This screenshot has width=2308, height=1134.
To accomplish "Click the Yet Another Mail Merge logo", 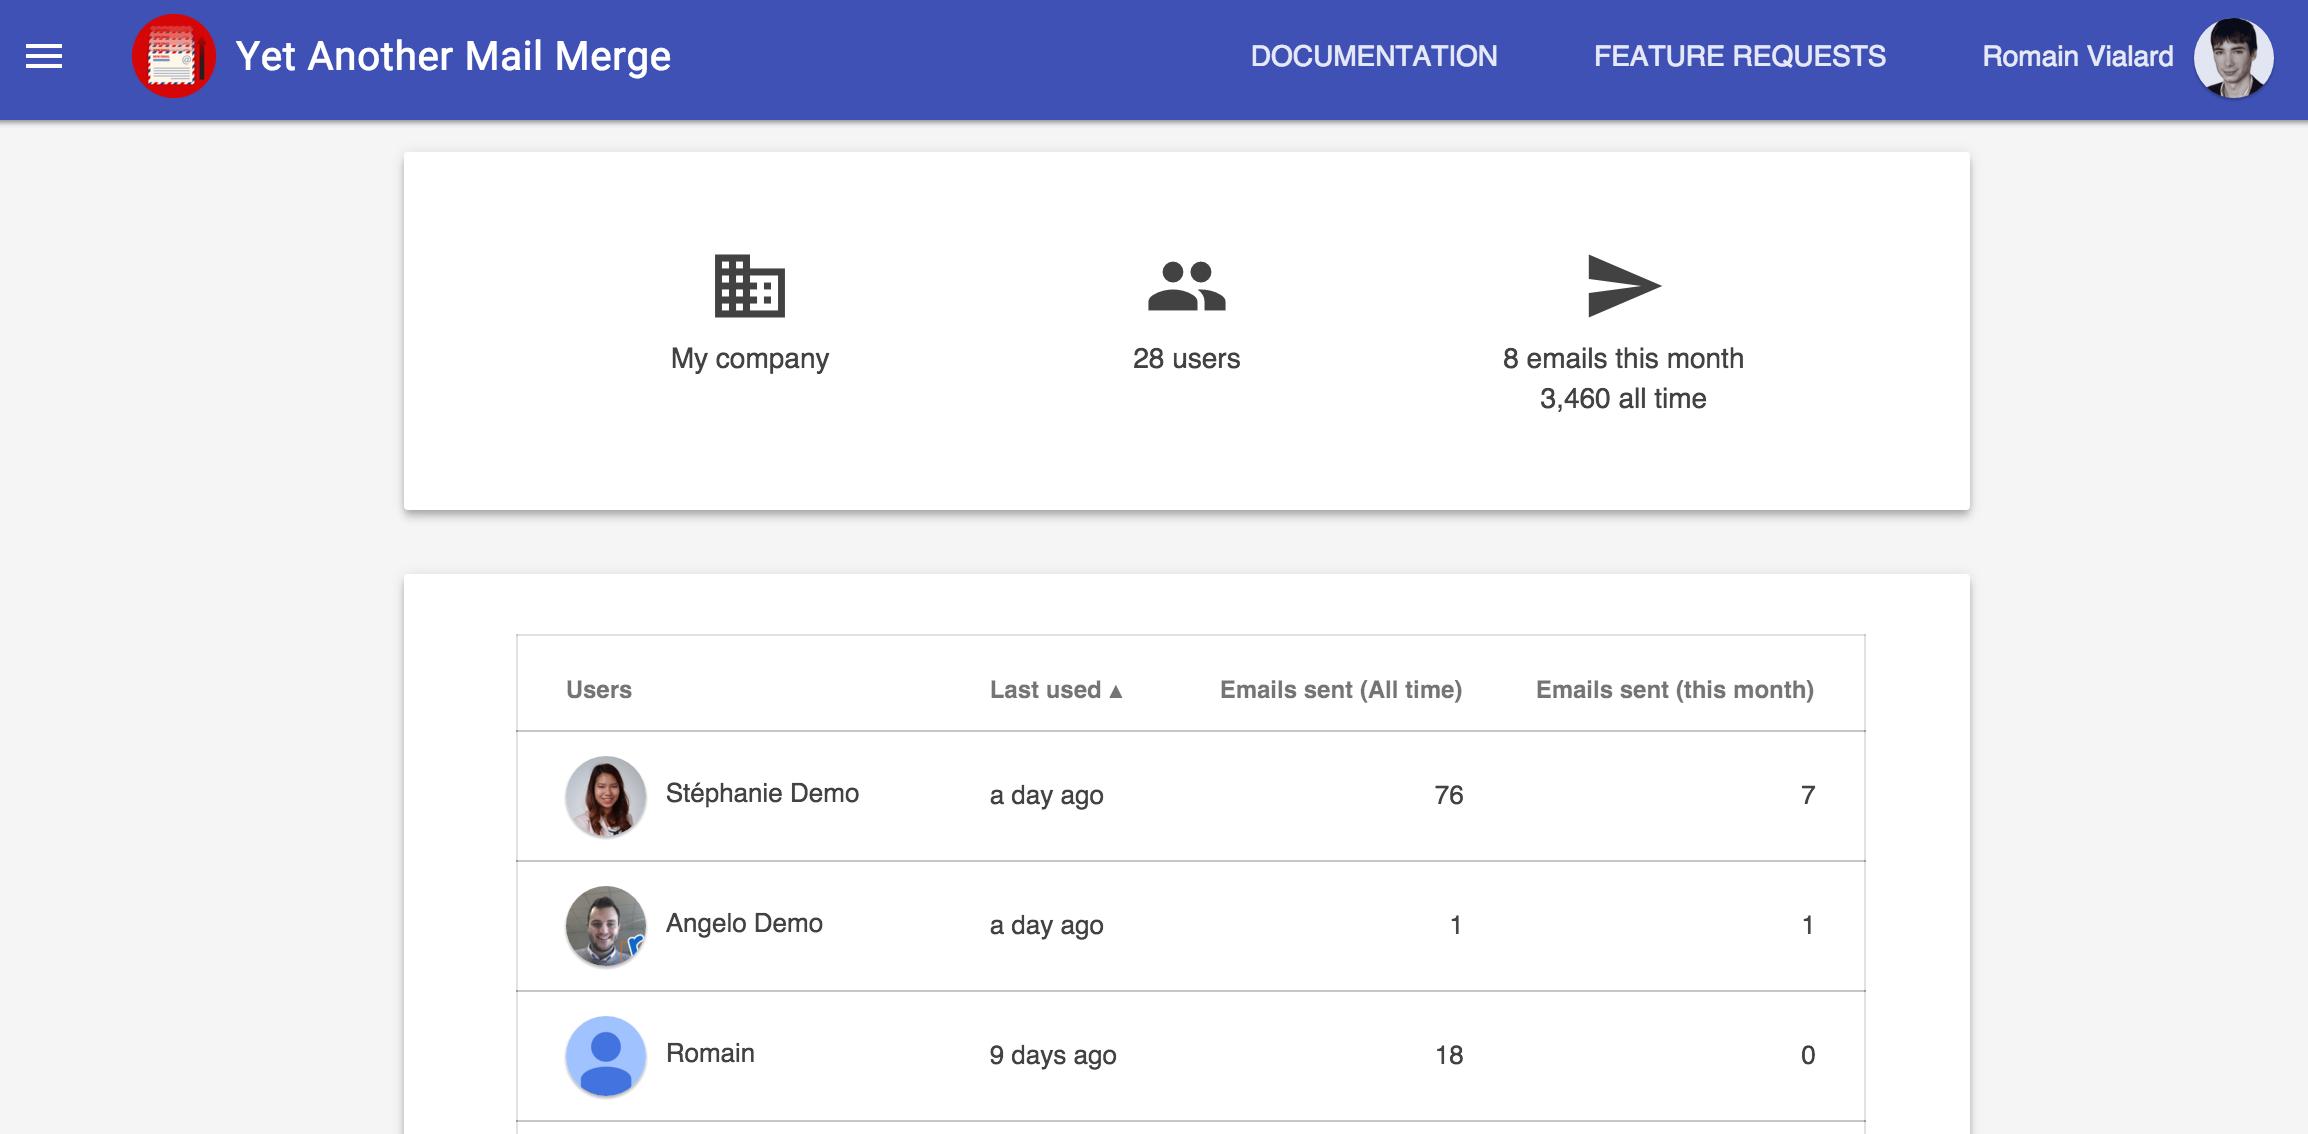I will point(173,57).
